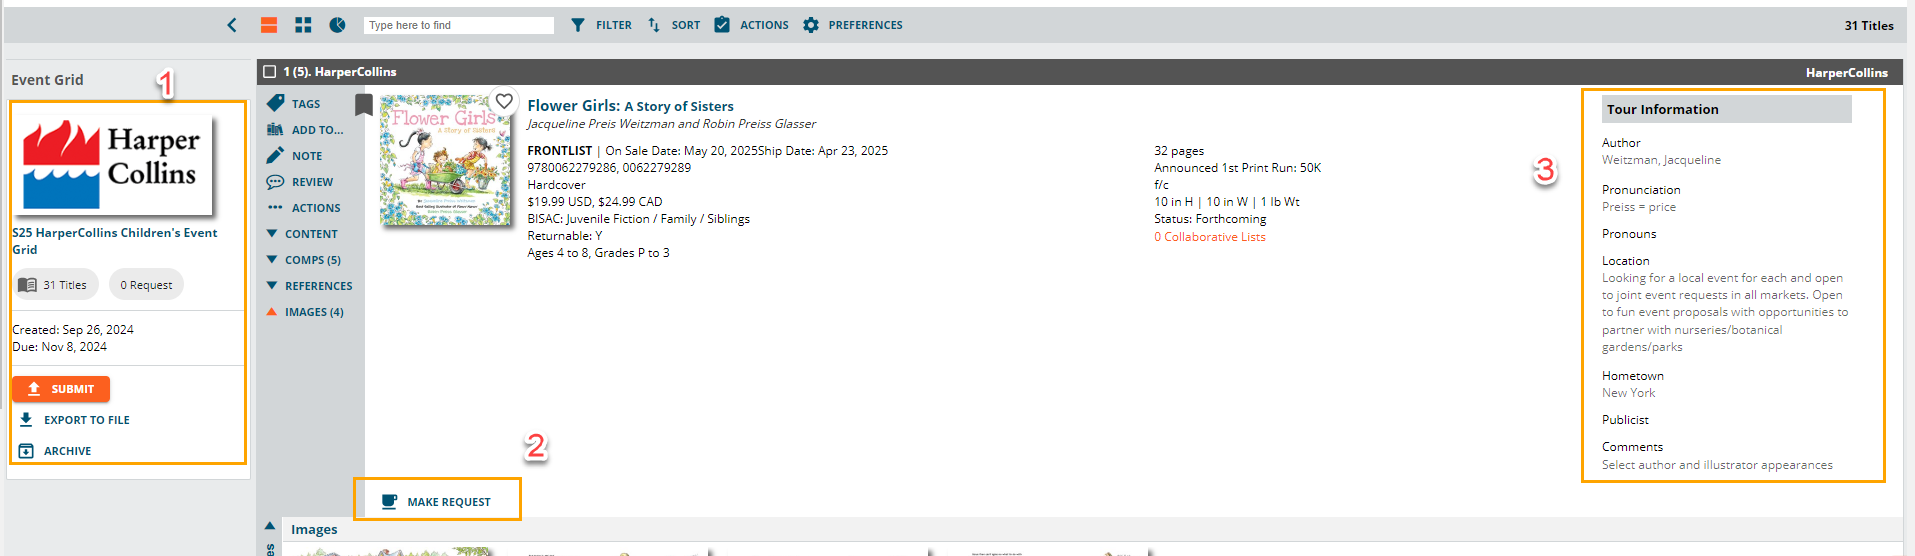Switch to list view layout icon
Viewport: 1915px width, 556px height.
click(x=269, y=25)
